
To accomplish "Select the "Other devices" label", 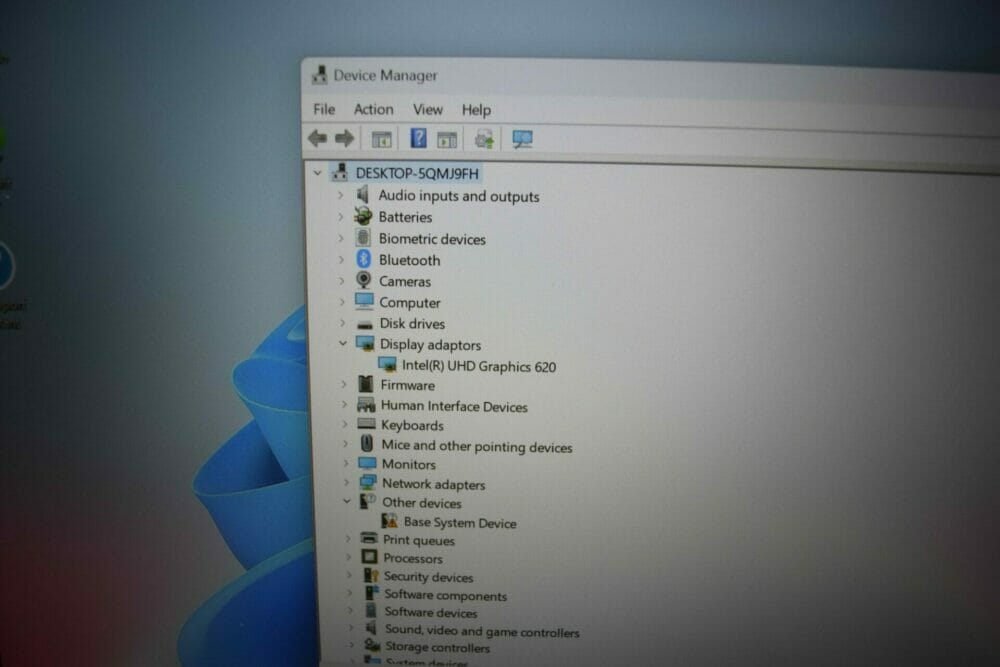I will (x=422, y=502).
